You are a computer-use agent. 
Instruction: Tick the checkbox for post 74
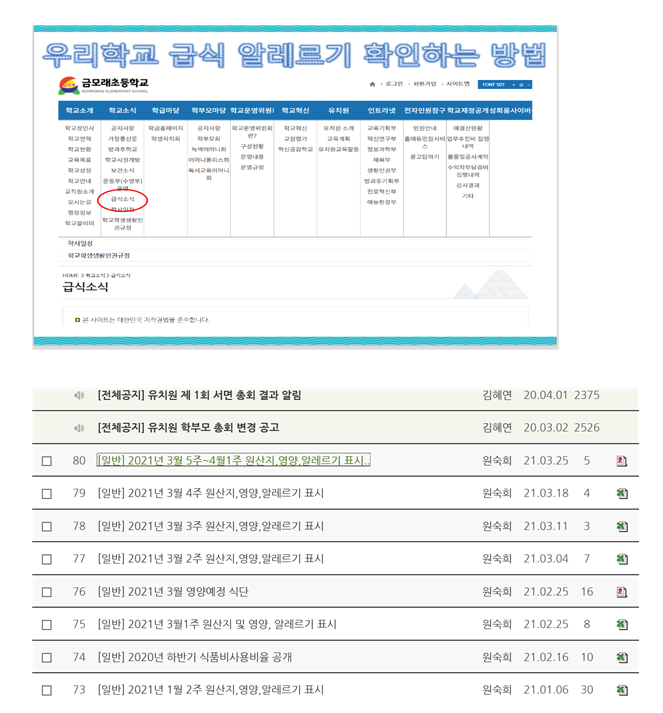(x=46, y=658)
